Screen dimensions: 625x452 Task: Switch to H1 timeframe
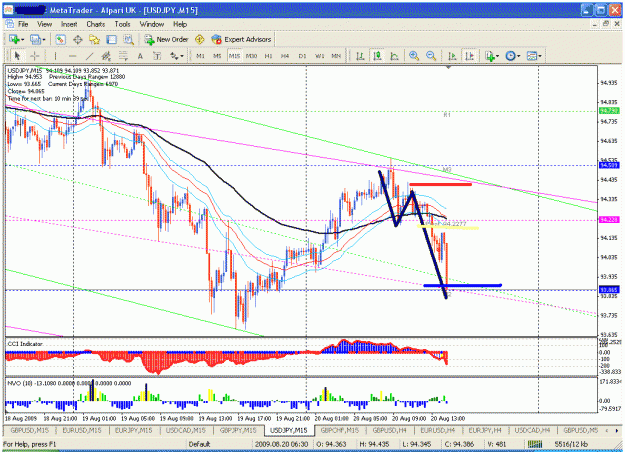tap(268, 56)
